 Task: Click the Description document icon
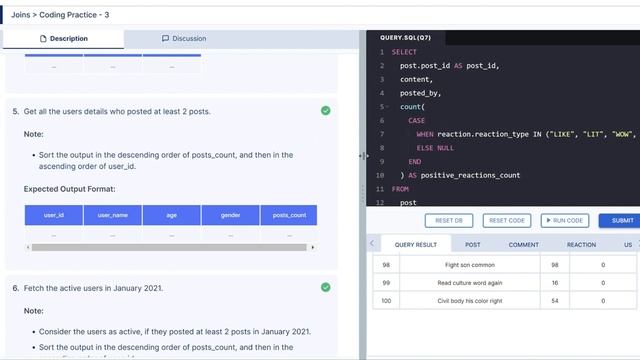pyautogui.click(x=43, y=39)
